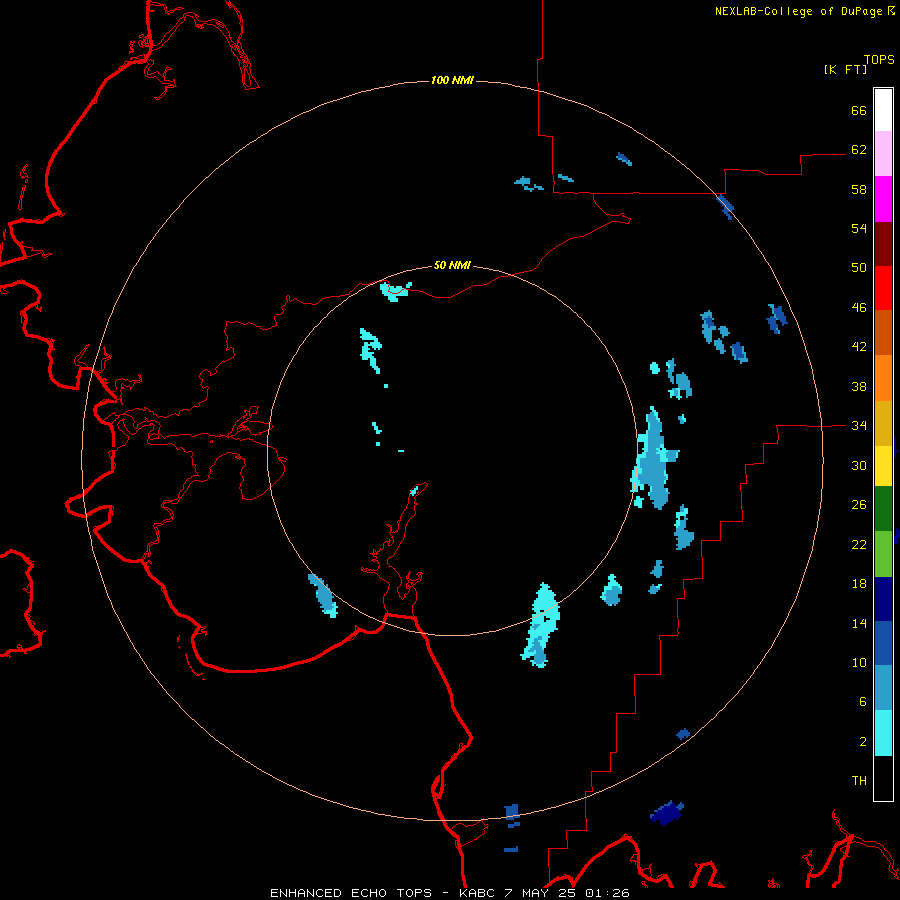Click the '38' scale value
This screenshot has height=900, width=900.
[859, 386]
